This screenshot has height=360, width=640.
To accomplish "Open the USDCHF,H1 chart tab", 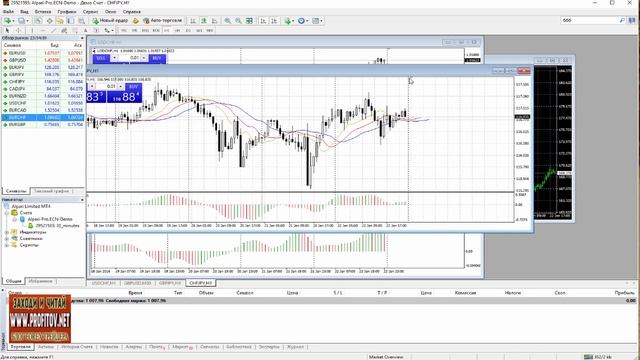I will click(x=104, y=283).
